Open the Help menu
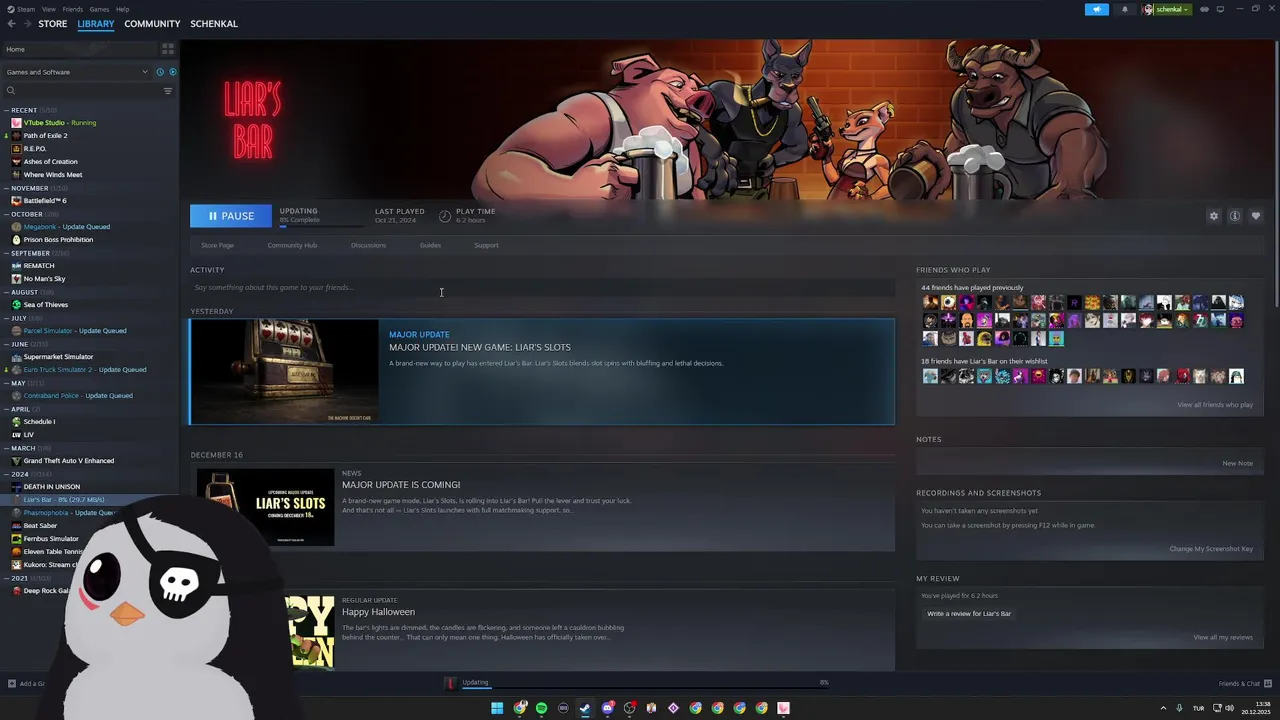This screenshot has width=1280, height=720. (122, 9)
